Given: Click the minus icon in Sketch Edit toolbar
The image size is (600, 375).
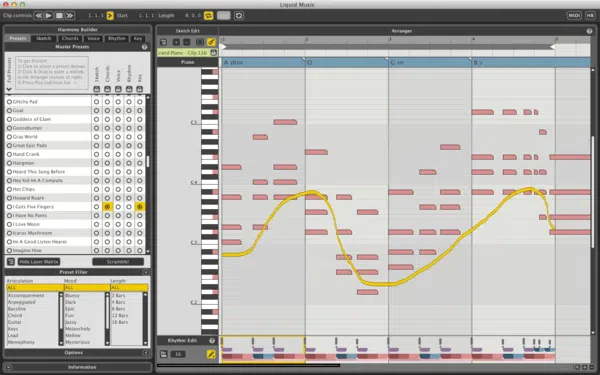Looking at the screenshot, I should coord(186,42).
